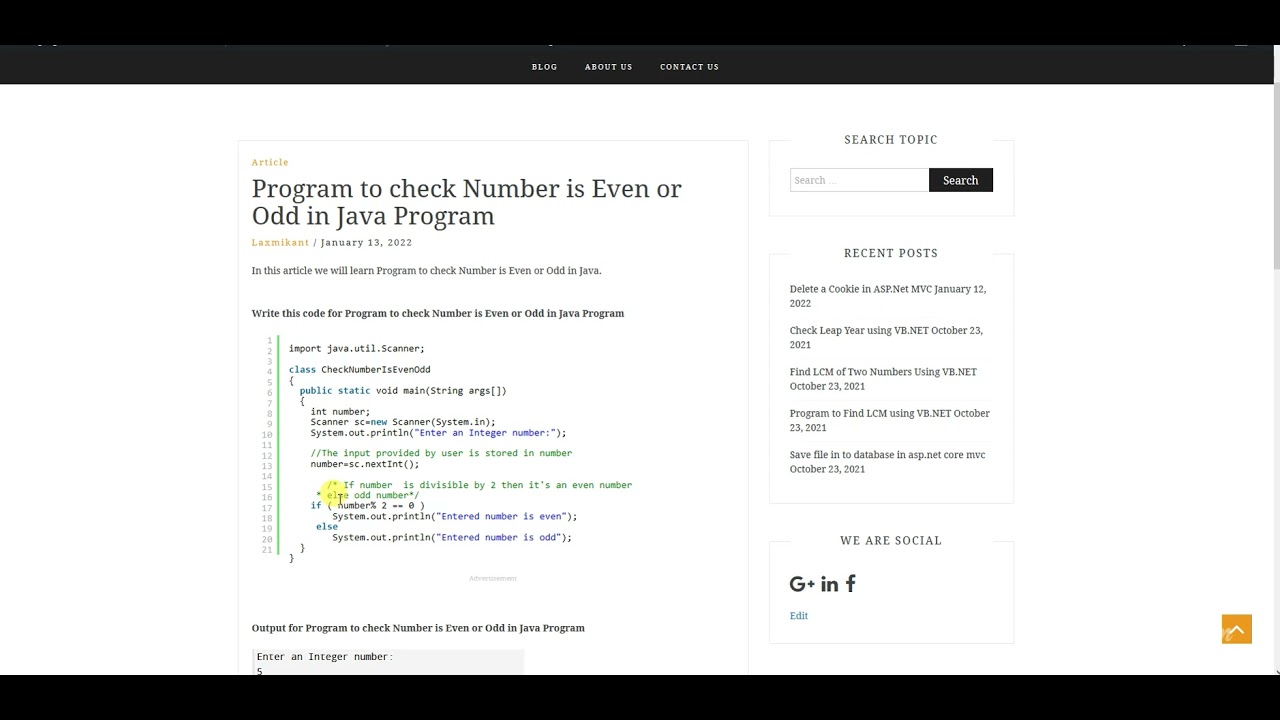This screenshot has width=1280, height=720.
Task: Click the WE ARE SOCIAL widget heading
Action: [x=891, y=541]
